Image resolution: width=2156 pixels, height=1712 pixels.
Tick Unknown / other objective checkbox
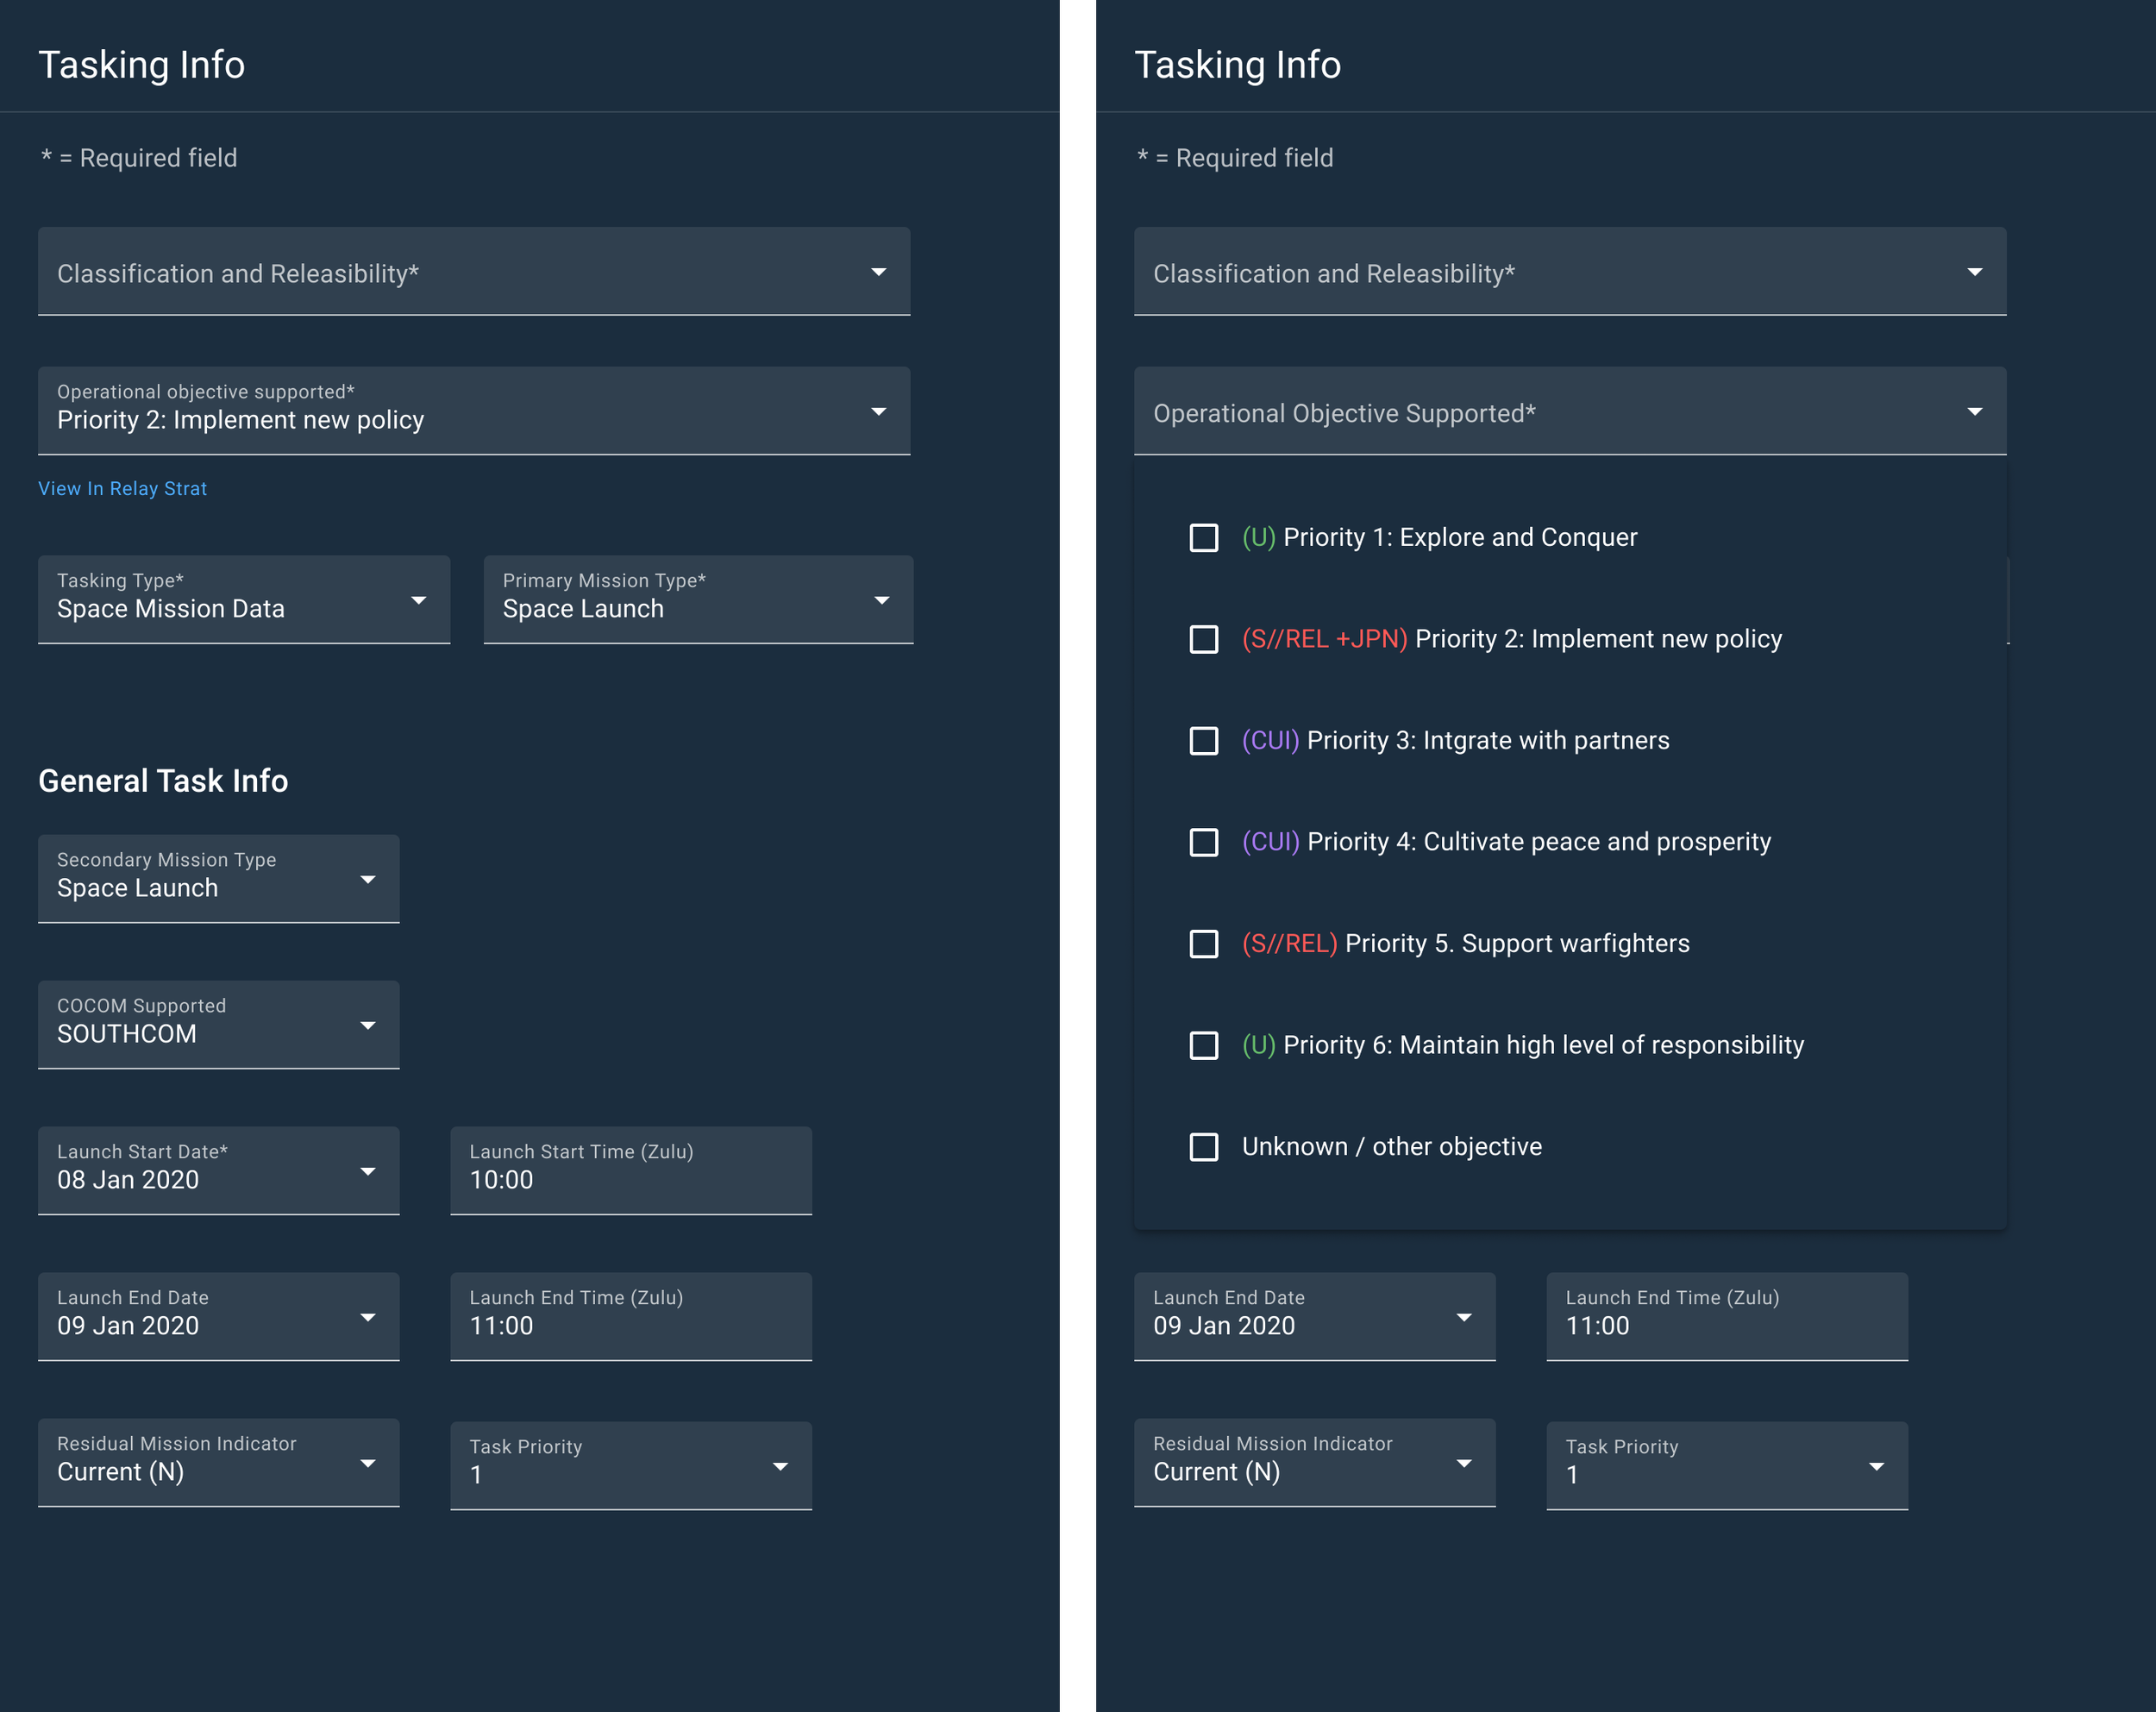[x=1204, y=1147]
